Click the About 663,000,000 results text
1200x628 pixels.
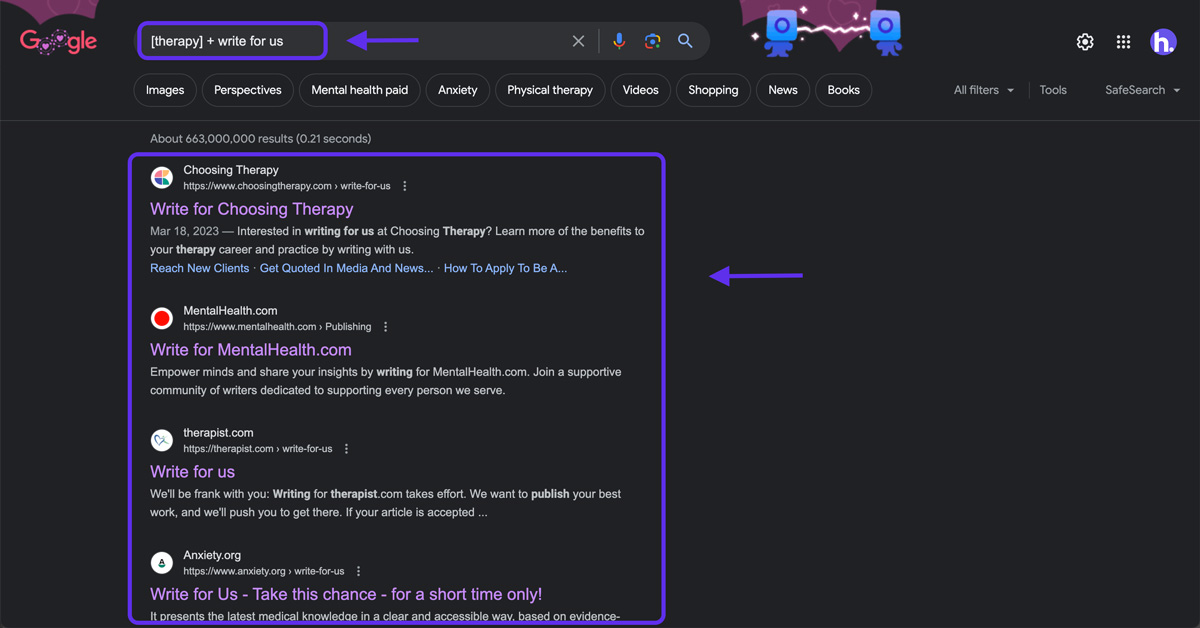(260, 139)
